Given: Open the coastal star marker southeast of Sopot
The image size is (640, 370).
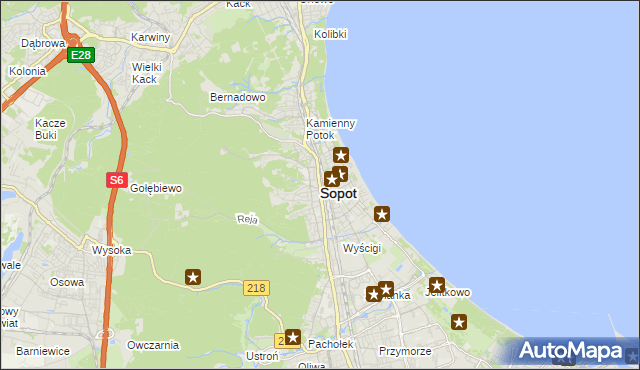Looking at the screenshot, I should pos(382,214).
